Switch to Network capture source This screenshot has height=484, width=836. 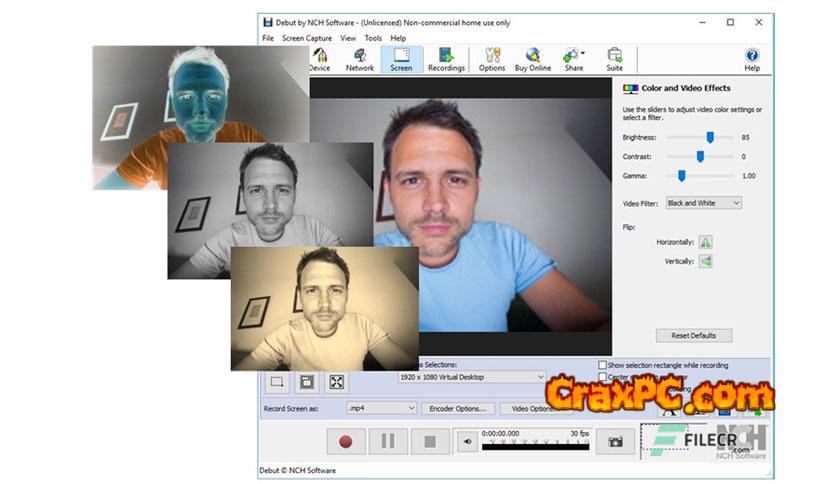click(360, 60)
